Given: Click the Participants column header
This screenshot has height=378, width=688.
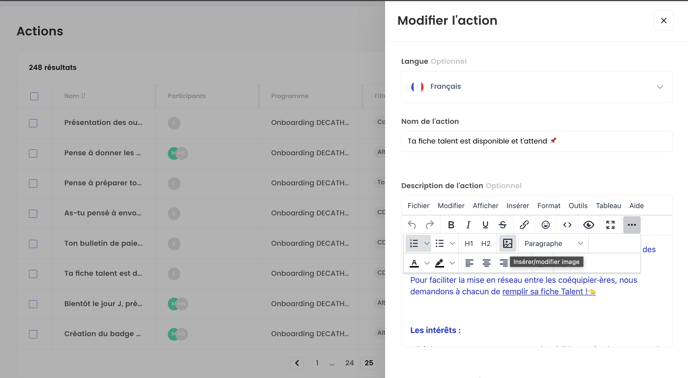Looking at the screenshot, I should tap(186, 96).
